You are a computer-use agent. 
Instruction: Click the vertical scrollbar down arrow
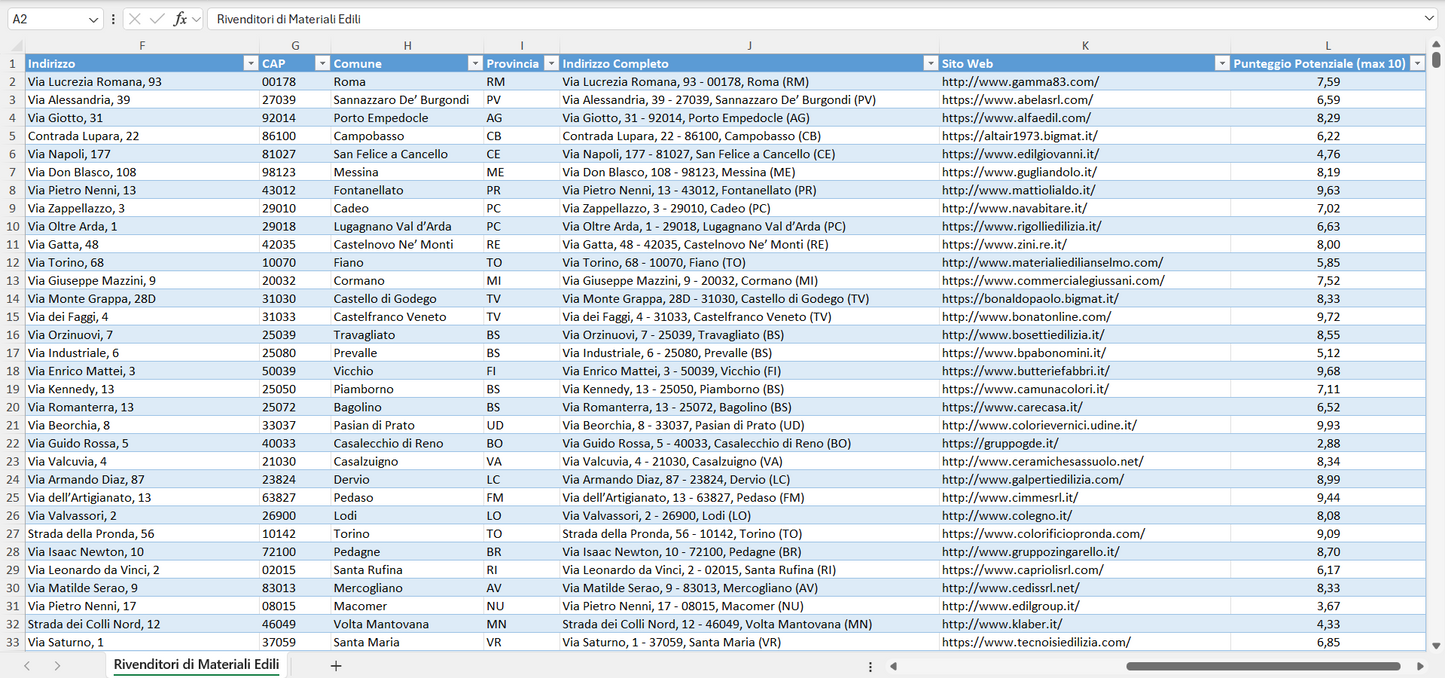[1437, 646]
